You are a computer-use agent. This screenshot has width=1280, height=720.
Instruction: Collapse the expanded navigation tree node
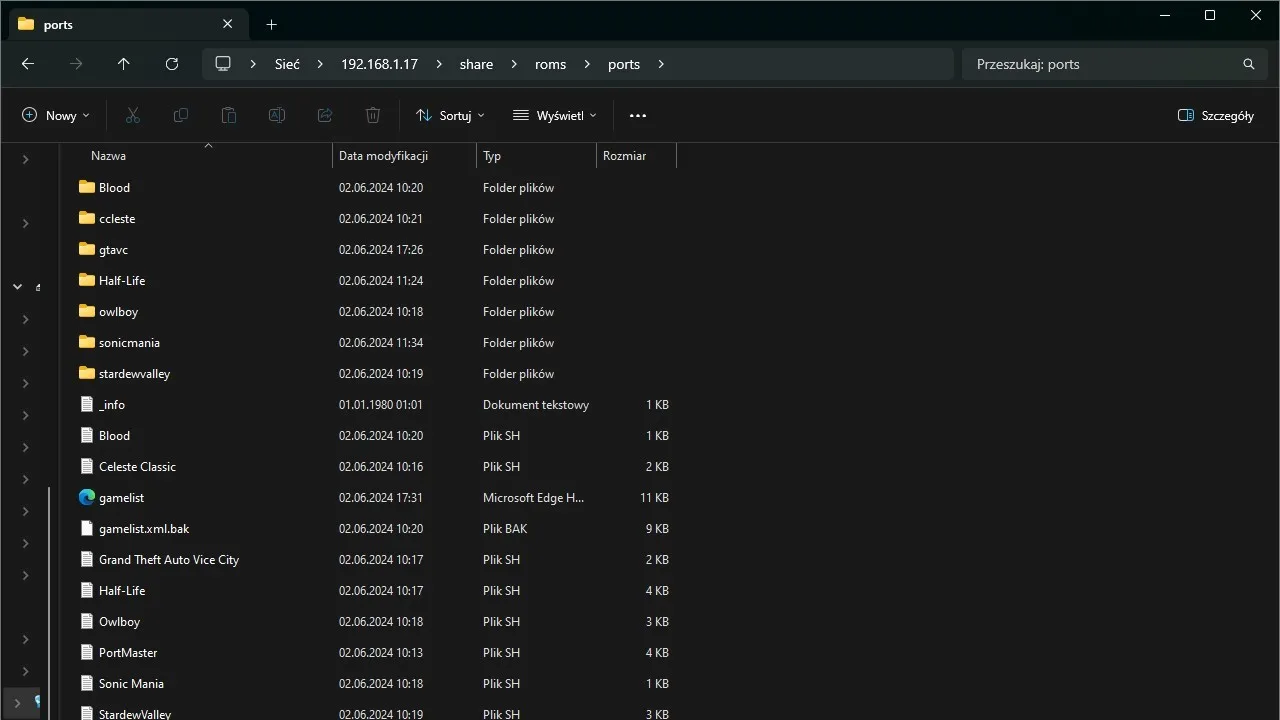point(17,287)
